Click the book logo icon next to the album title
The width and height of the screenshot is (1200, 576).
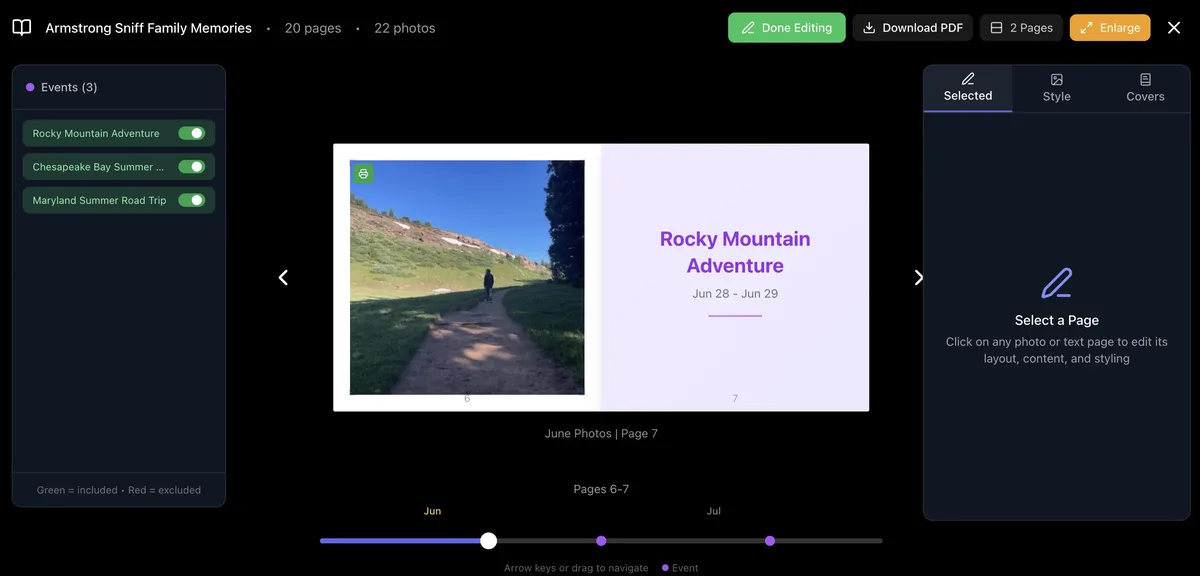[x=20, y=27]
